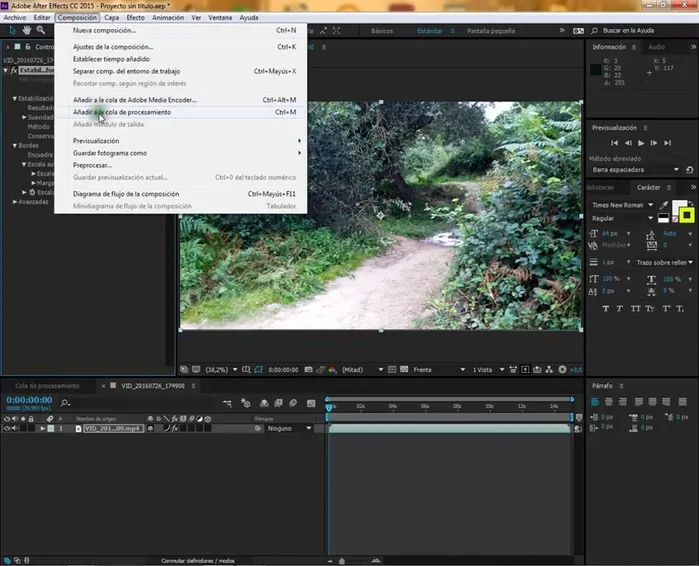This screenshot has height=566, width=699.
Task: Open Ninguno parent dropdown
Action: (289, 428)
